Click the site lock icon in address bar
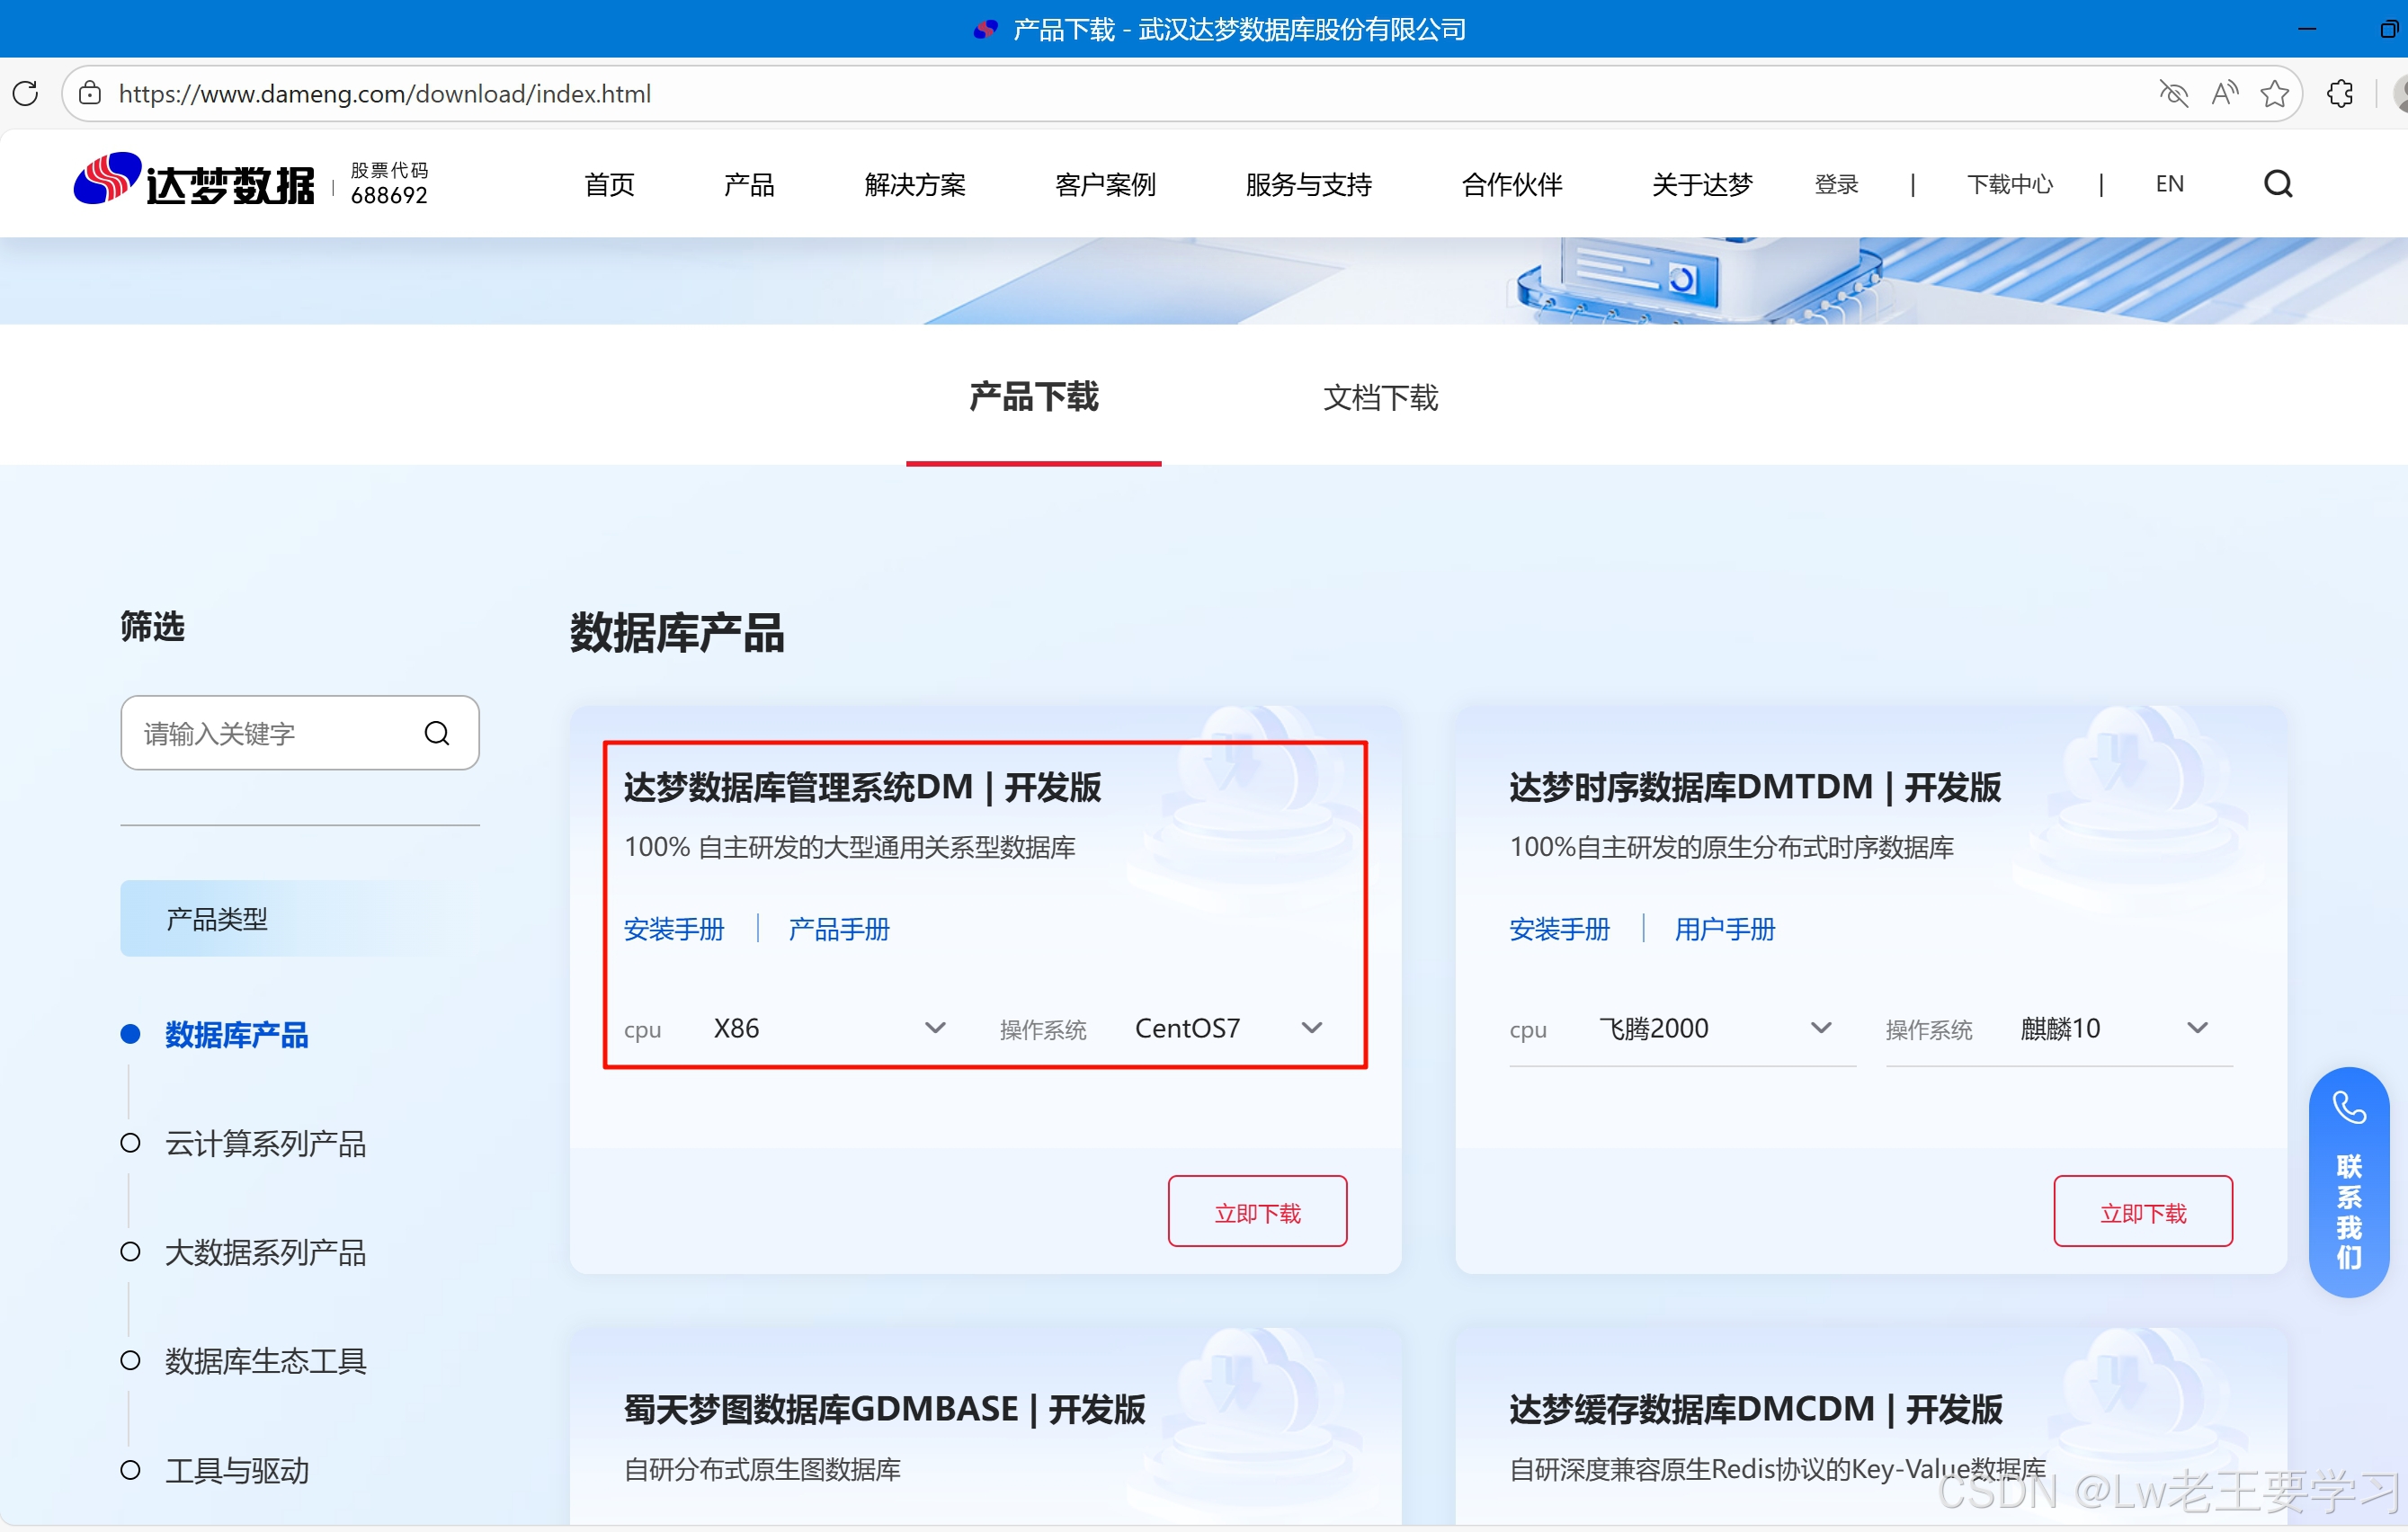Viewport: 2408px width, 1532px height. (x=90, y=93)
